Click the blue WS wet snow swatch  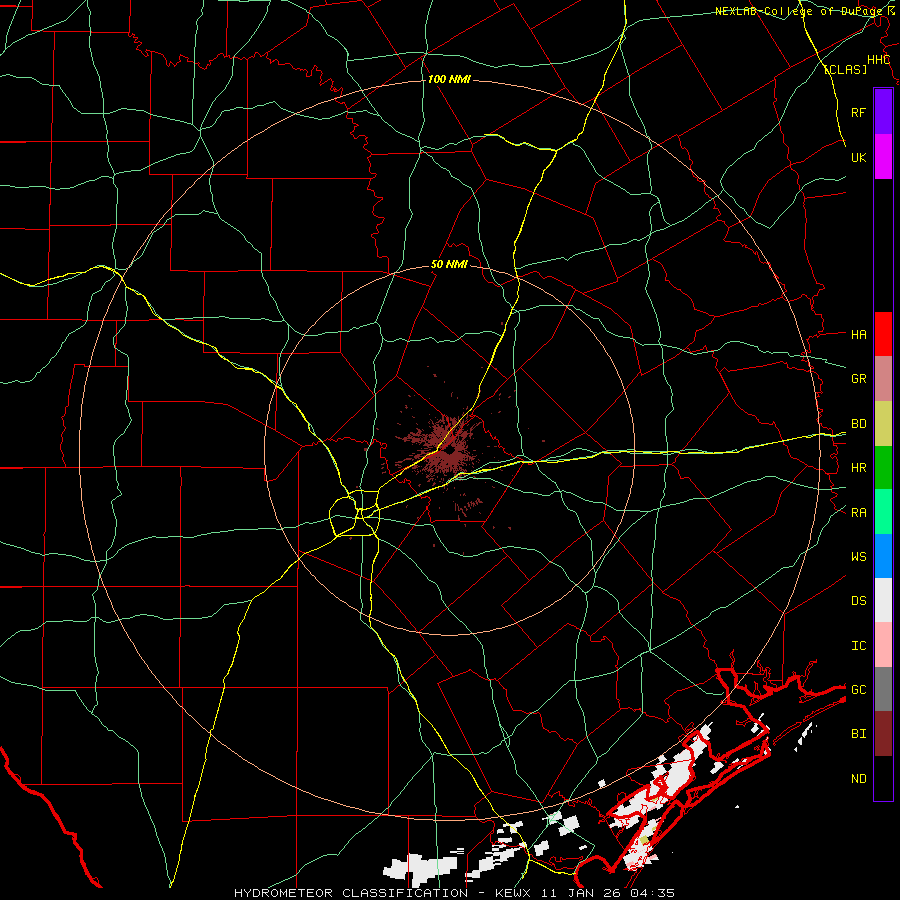[883, 556]
